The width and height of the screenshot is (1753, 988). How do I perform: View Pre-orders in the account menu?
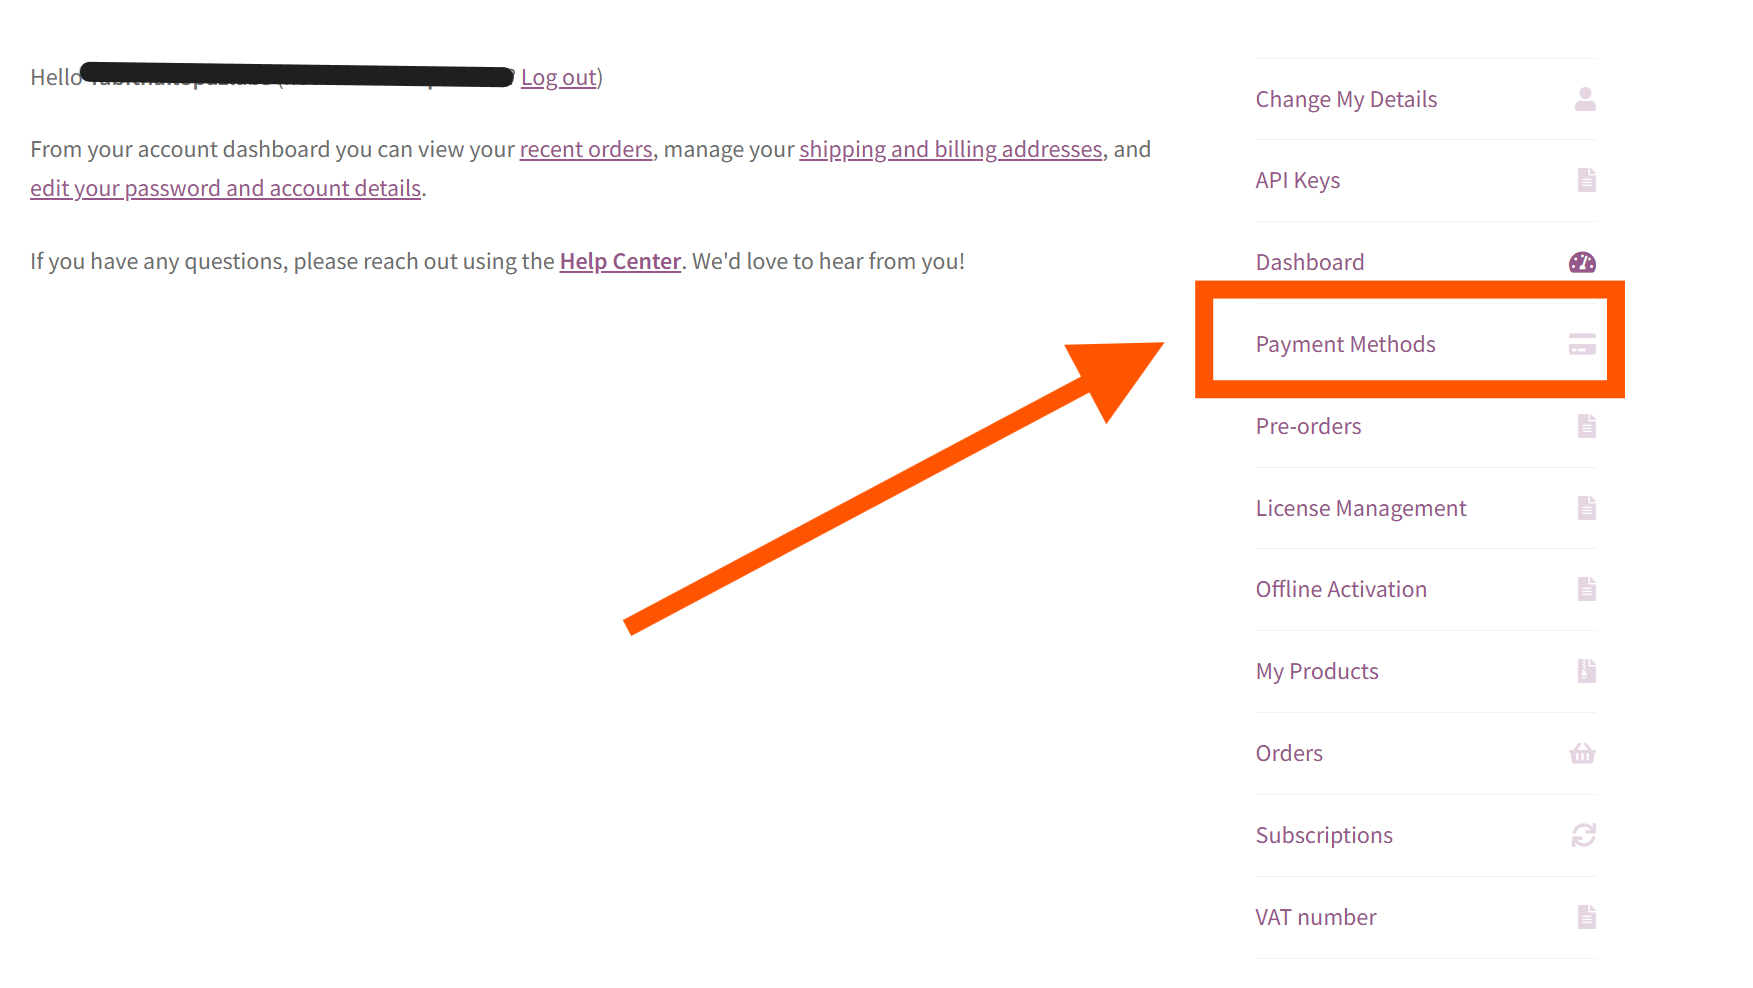(1308, 426)
